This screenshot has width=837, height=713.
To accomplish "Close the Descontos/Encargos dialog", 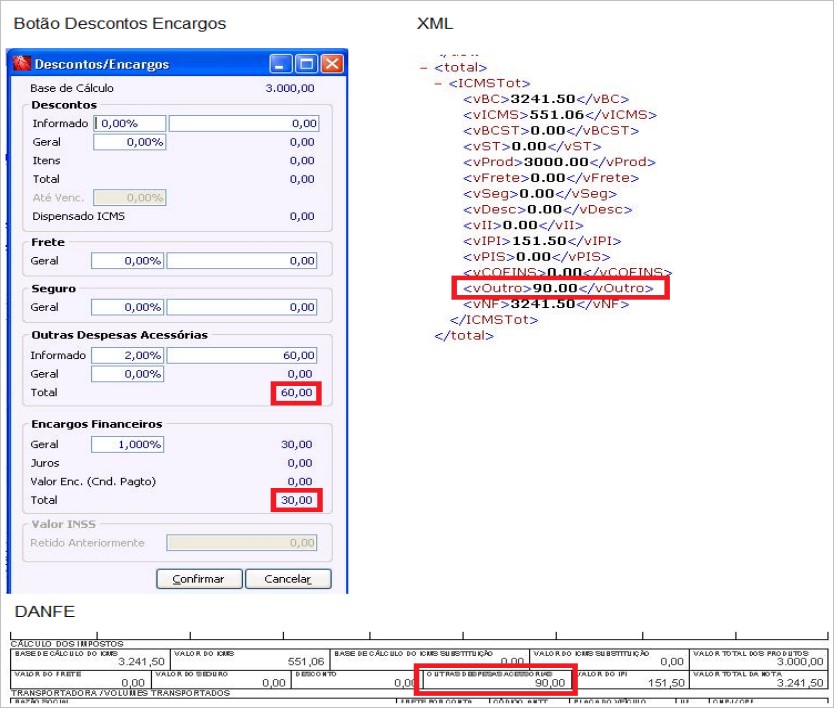I will point(332,64).
